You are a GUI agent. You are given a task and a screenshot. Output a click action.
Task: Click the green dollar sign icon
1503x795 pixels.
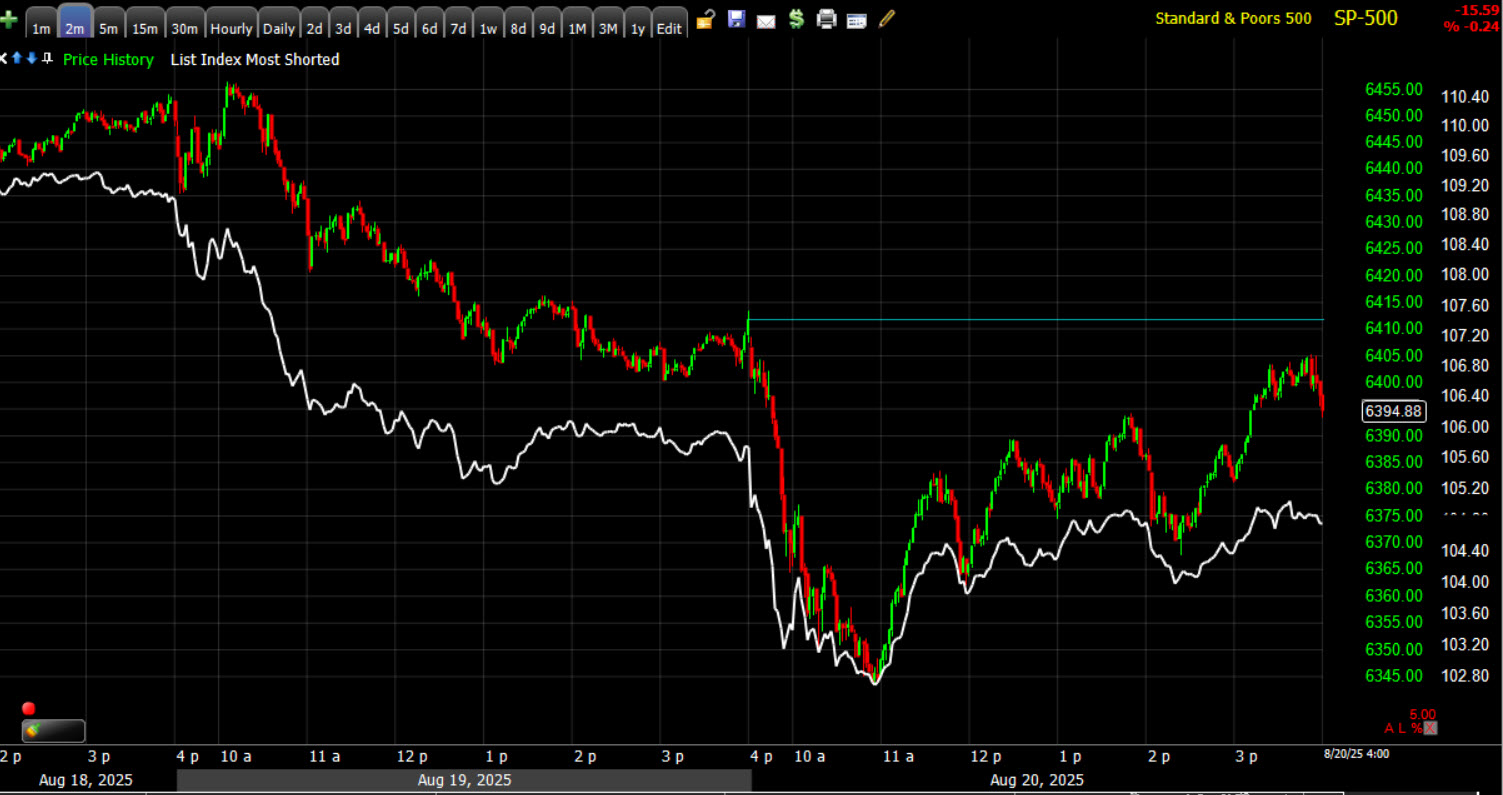click(796, 18)
